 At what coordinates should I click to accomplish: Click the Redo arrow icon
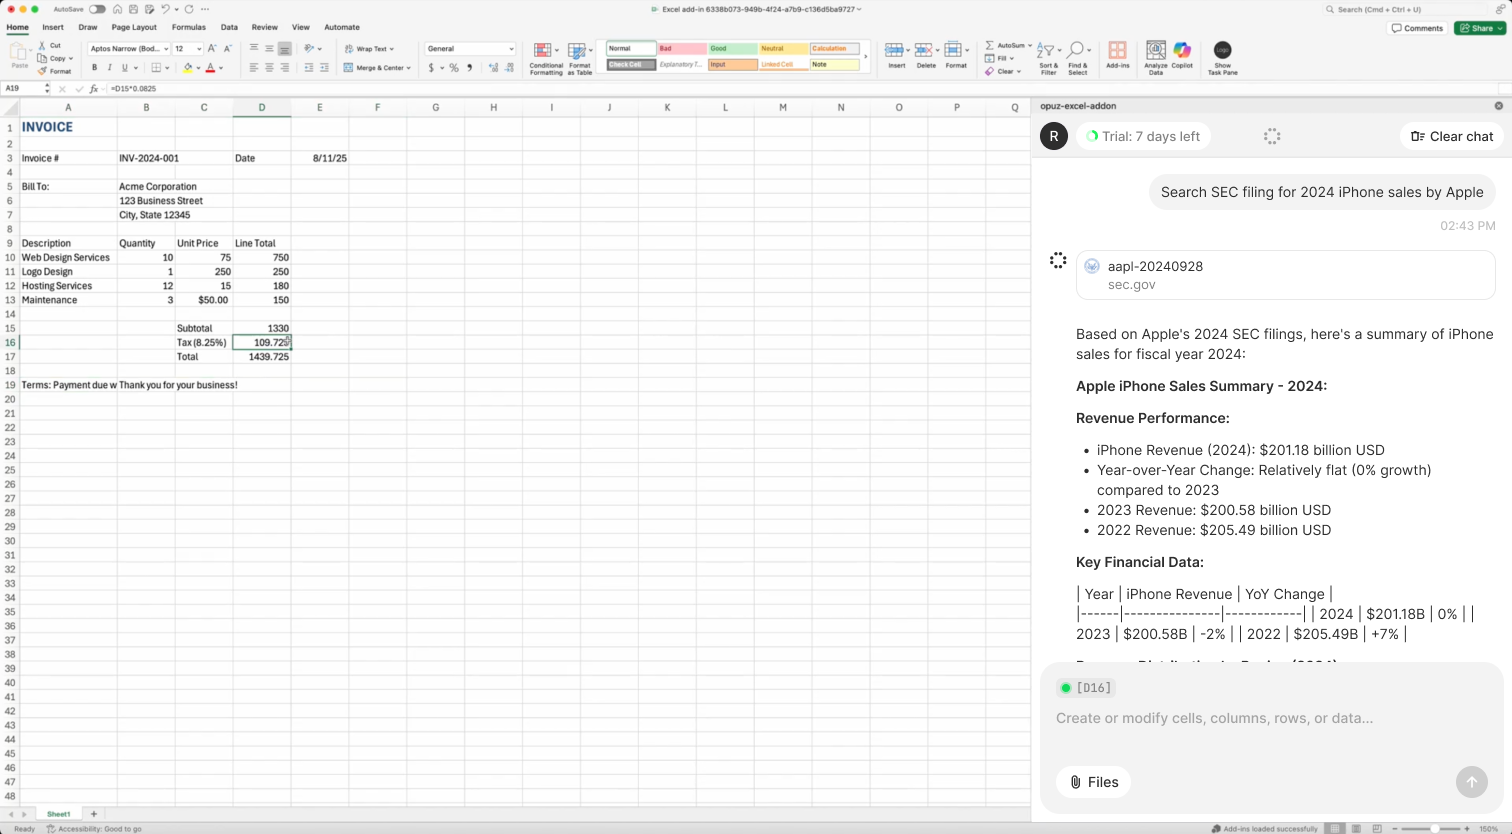pyautogui.click(x=188, y=9)
